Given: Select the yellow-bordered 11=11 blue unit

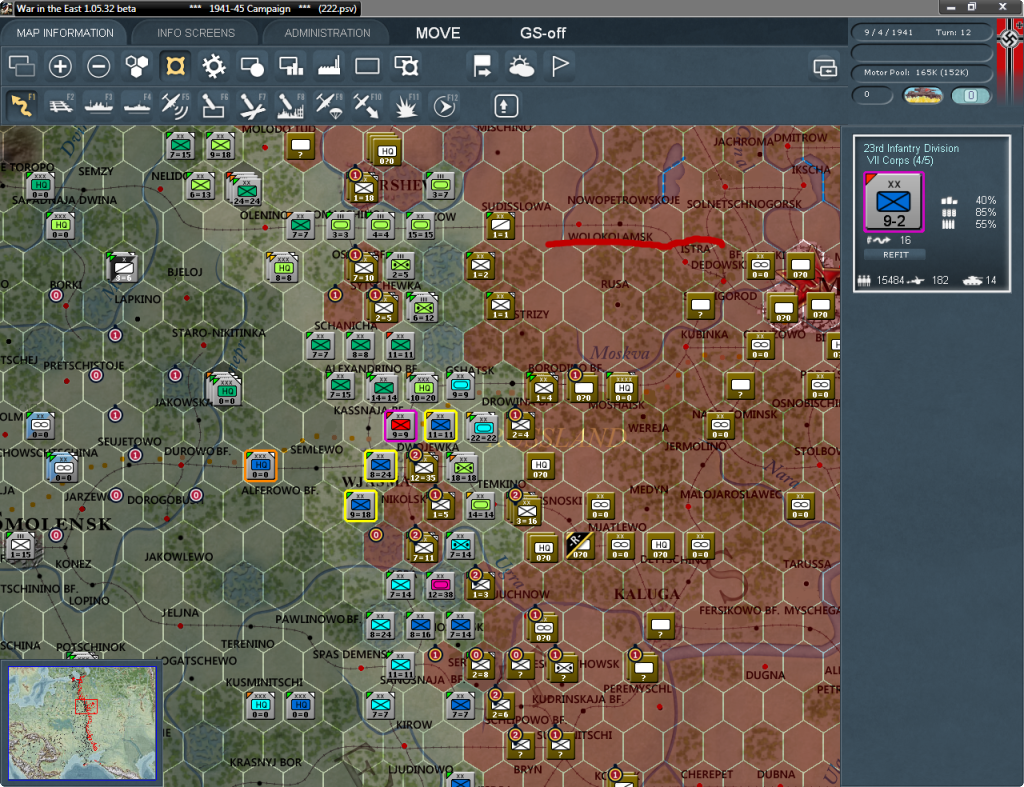Looking at the screenshot, I should click(x=441, y=426).
